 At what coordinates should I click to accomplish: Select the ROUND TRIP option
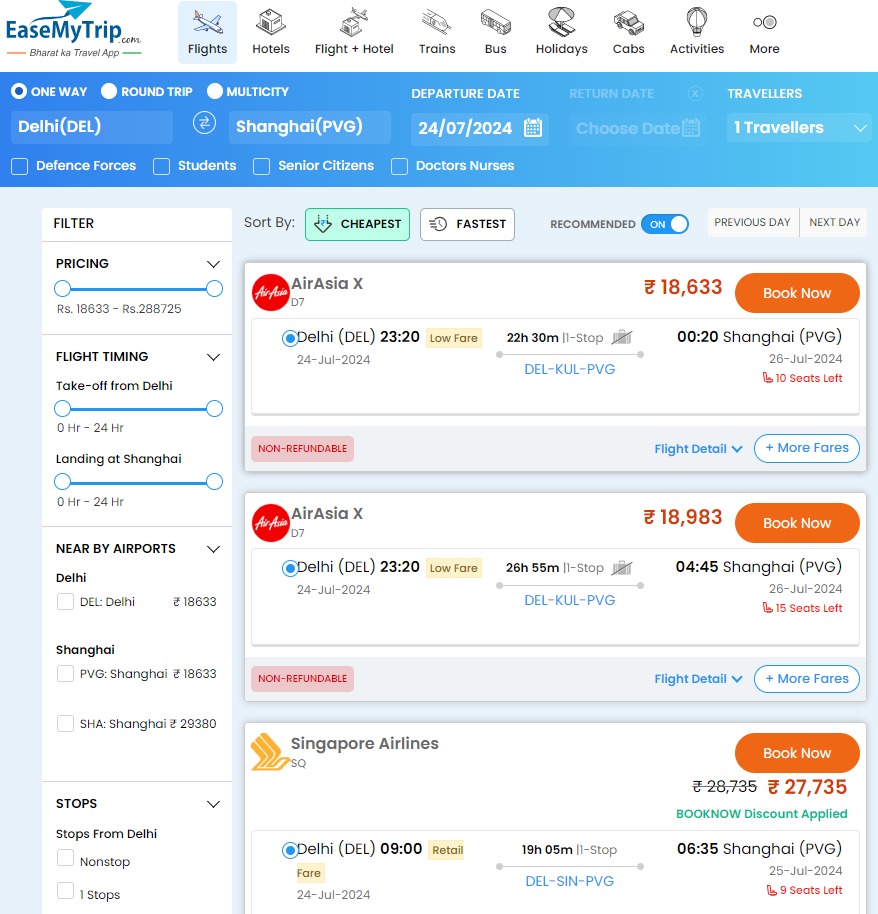coord(109,92)
